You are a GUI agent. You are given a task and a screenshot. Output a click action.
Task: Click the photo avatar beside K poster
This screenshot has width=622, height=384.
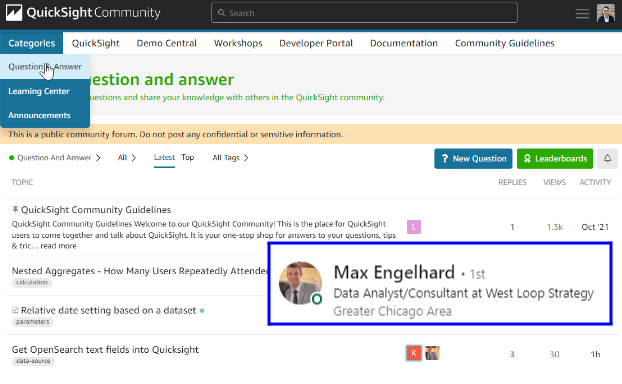click(x=432, y=353)
